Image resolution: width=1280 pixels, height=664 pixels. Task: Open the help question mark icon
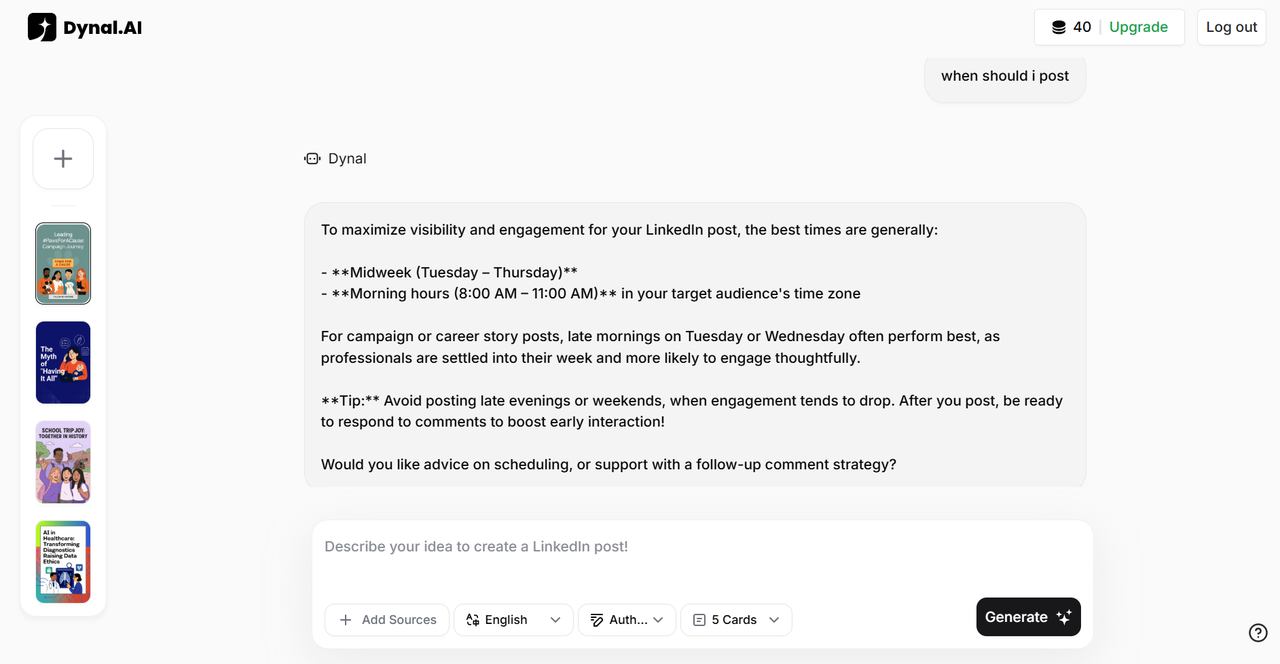pos(1257,632)
